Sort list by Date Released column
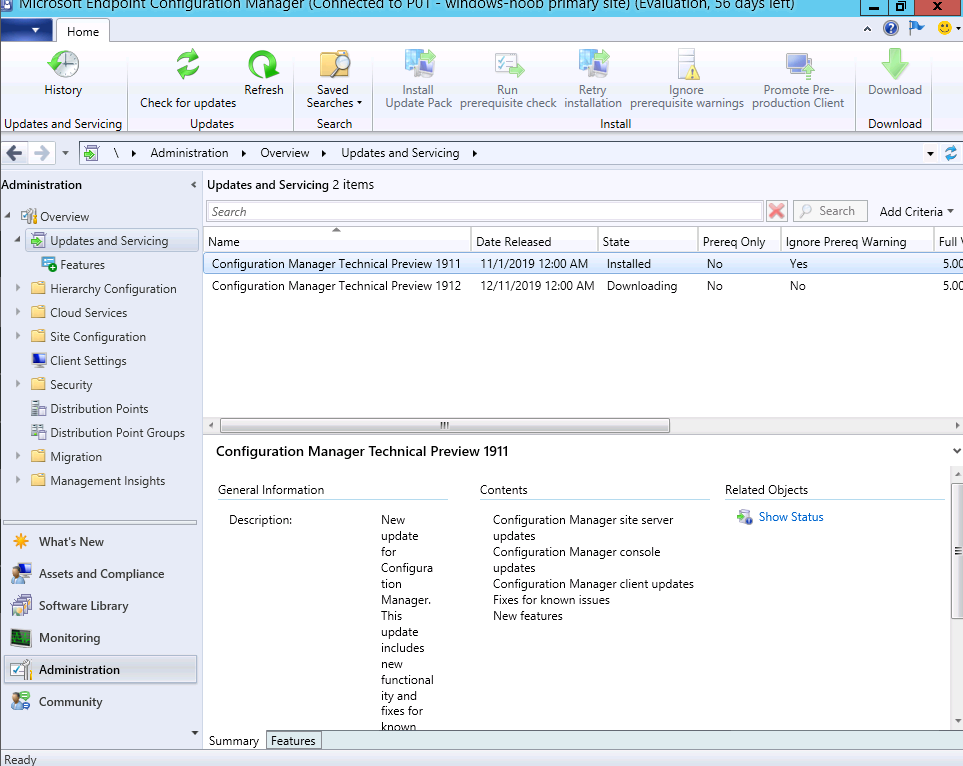 [x=534, y=241]
